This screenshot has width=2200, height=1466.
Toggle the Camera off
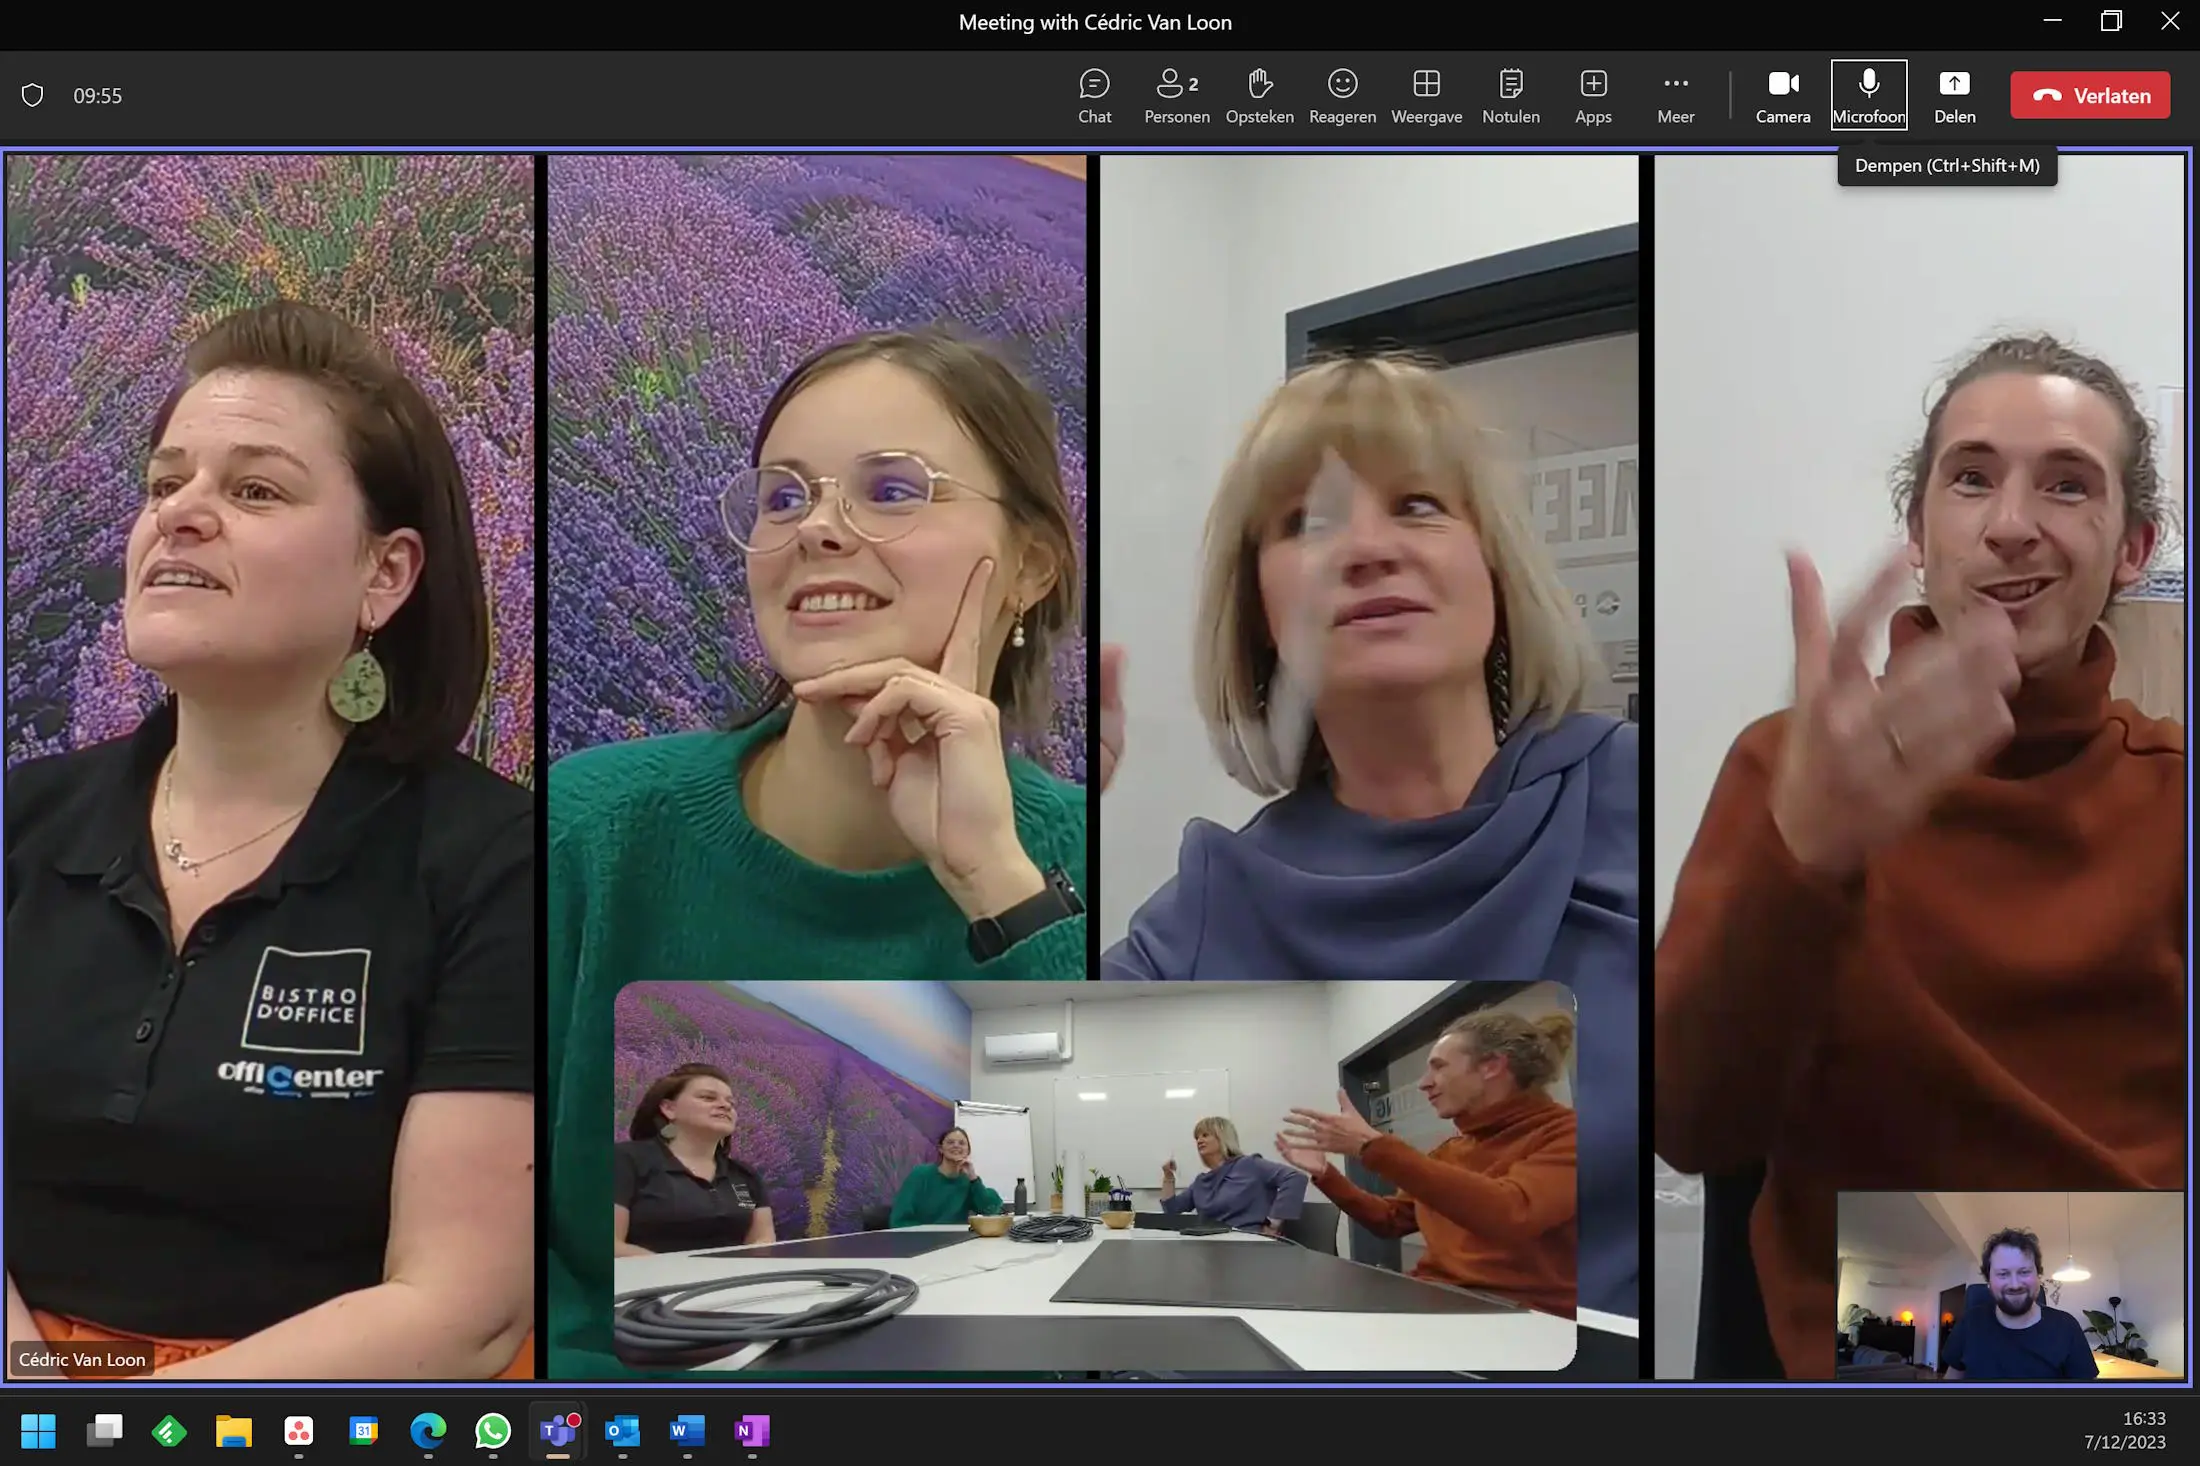click(1782, 96)
